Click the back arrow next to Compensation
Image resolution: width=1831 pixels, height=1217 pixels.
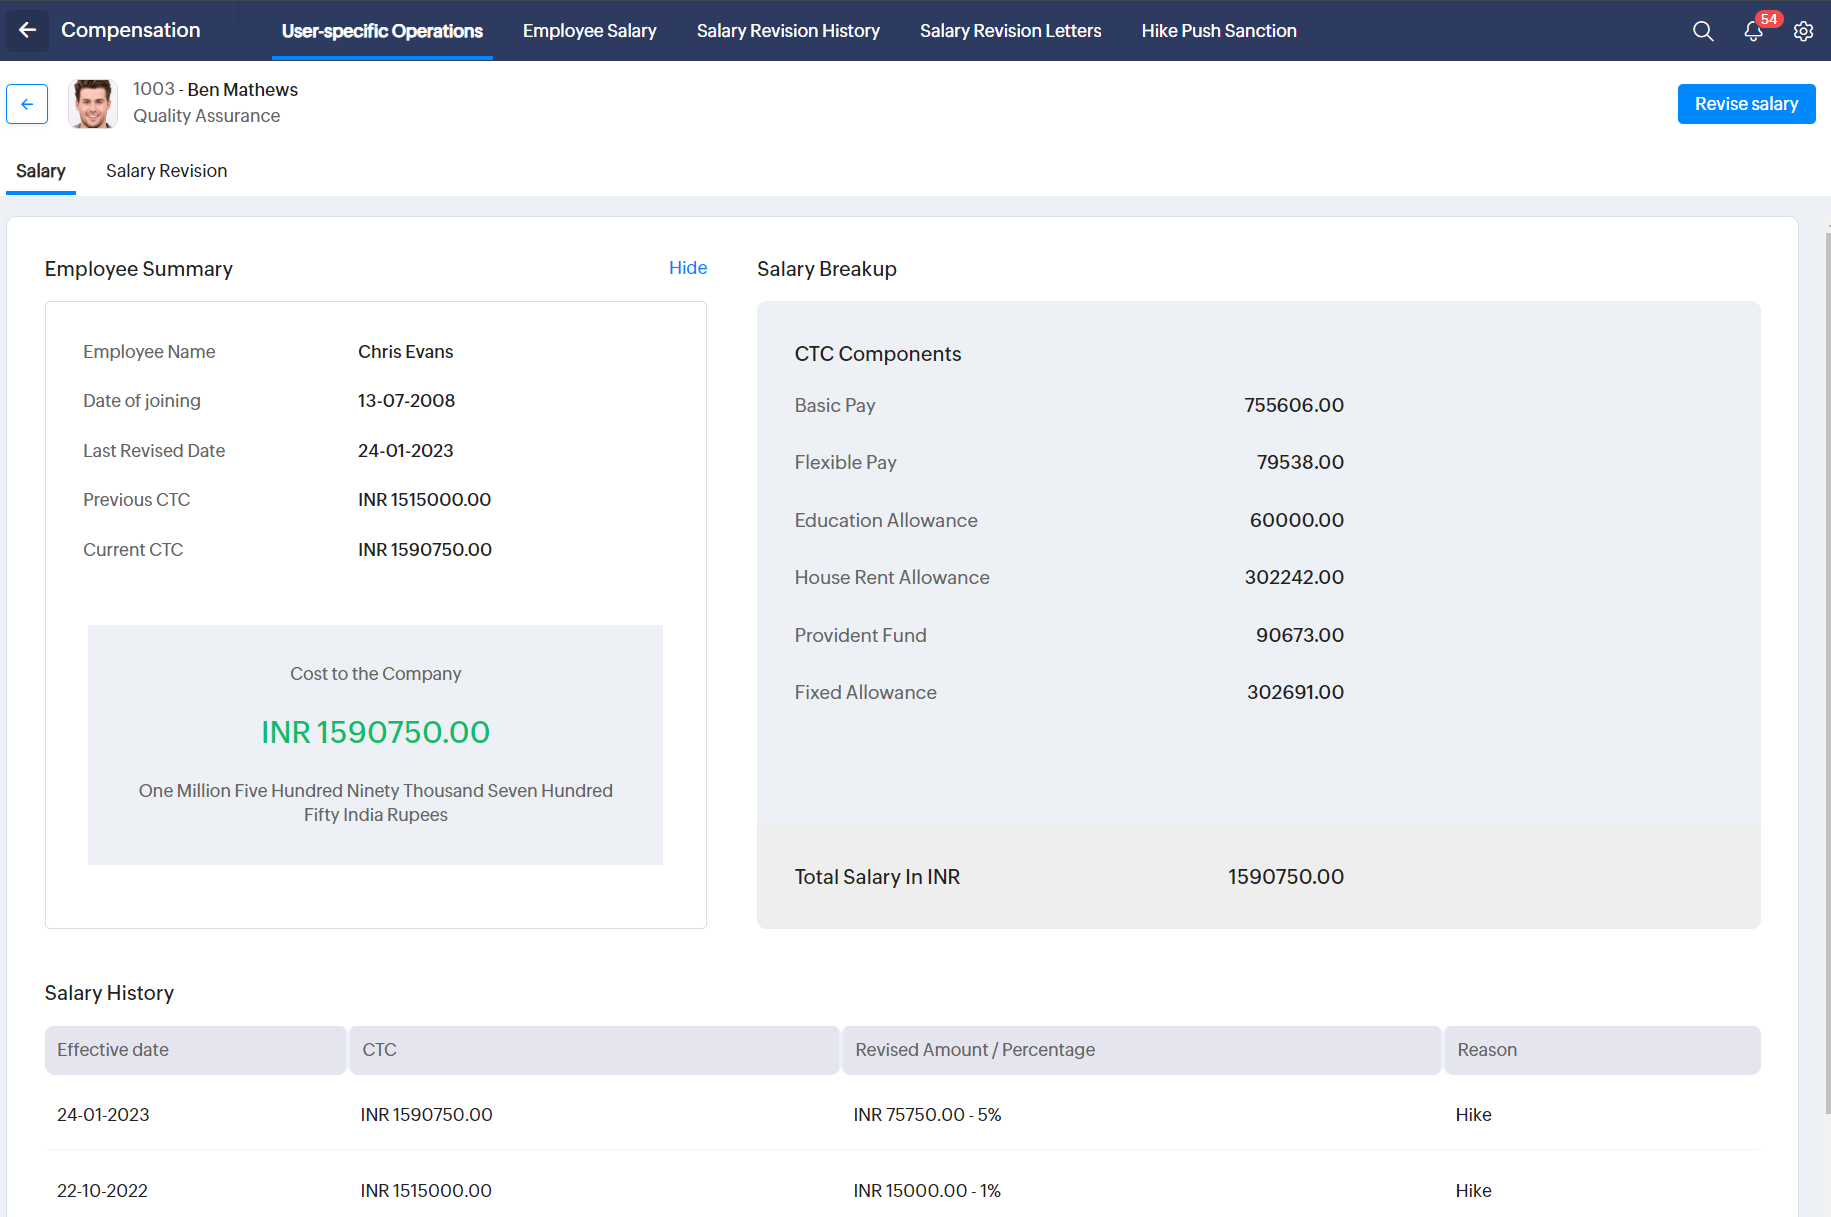27,30
